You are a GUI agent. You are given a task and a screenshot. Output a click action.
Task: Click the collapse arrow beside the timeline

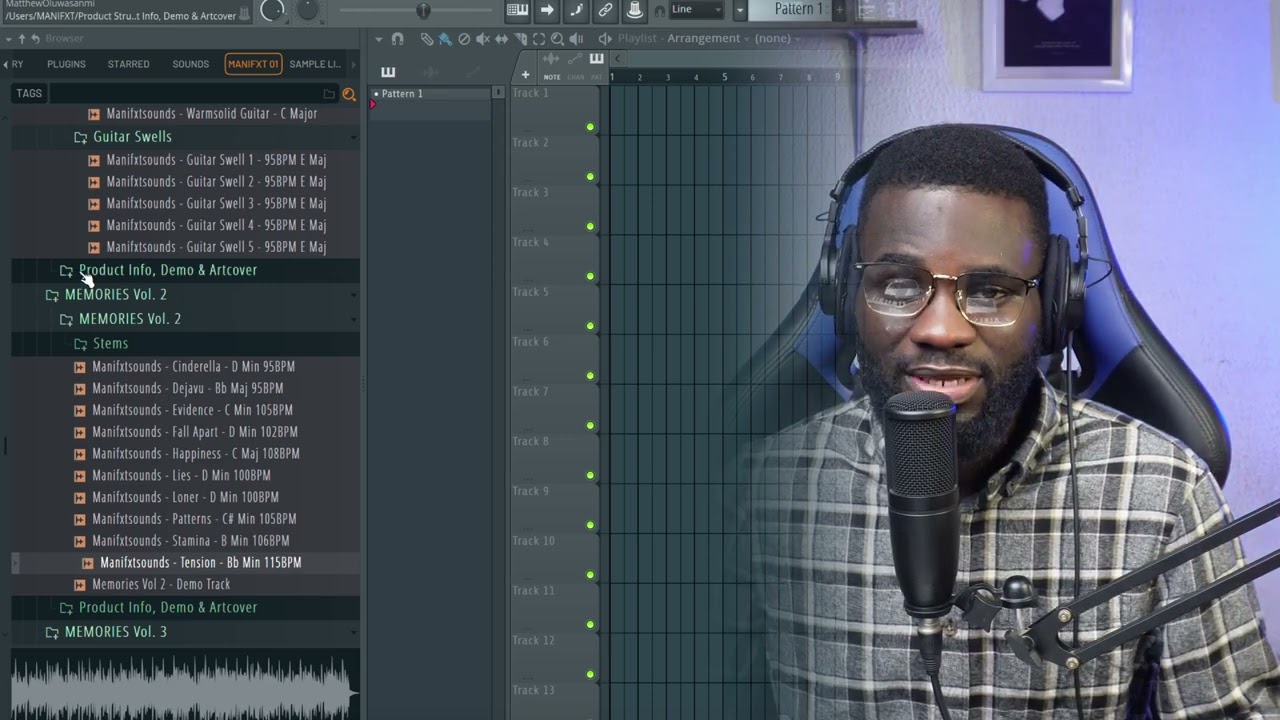pos(617,58)
